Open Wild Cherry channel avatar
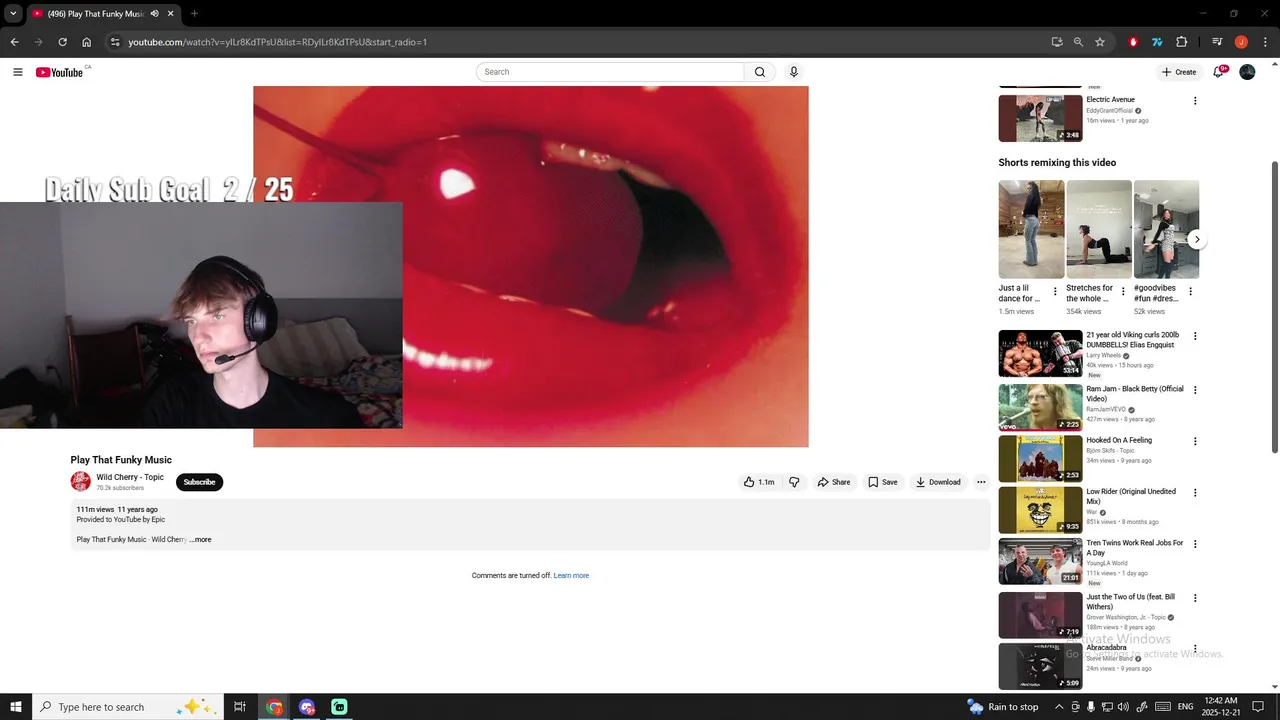1280x720 pixels. tap(80, 482)
